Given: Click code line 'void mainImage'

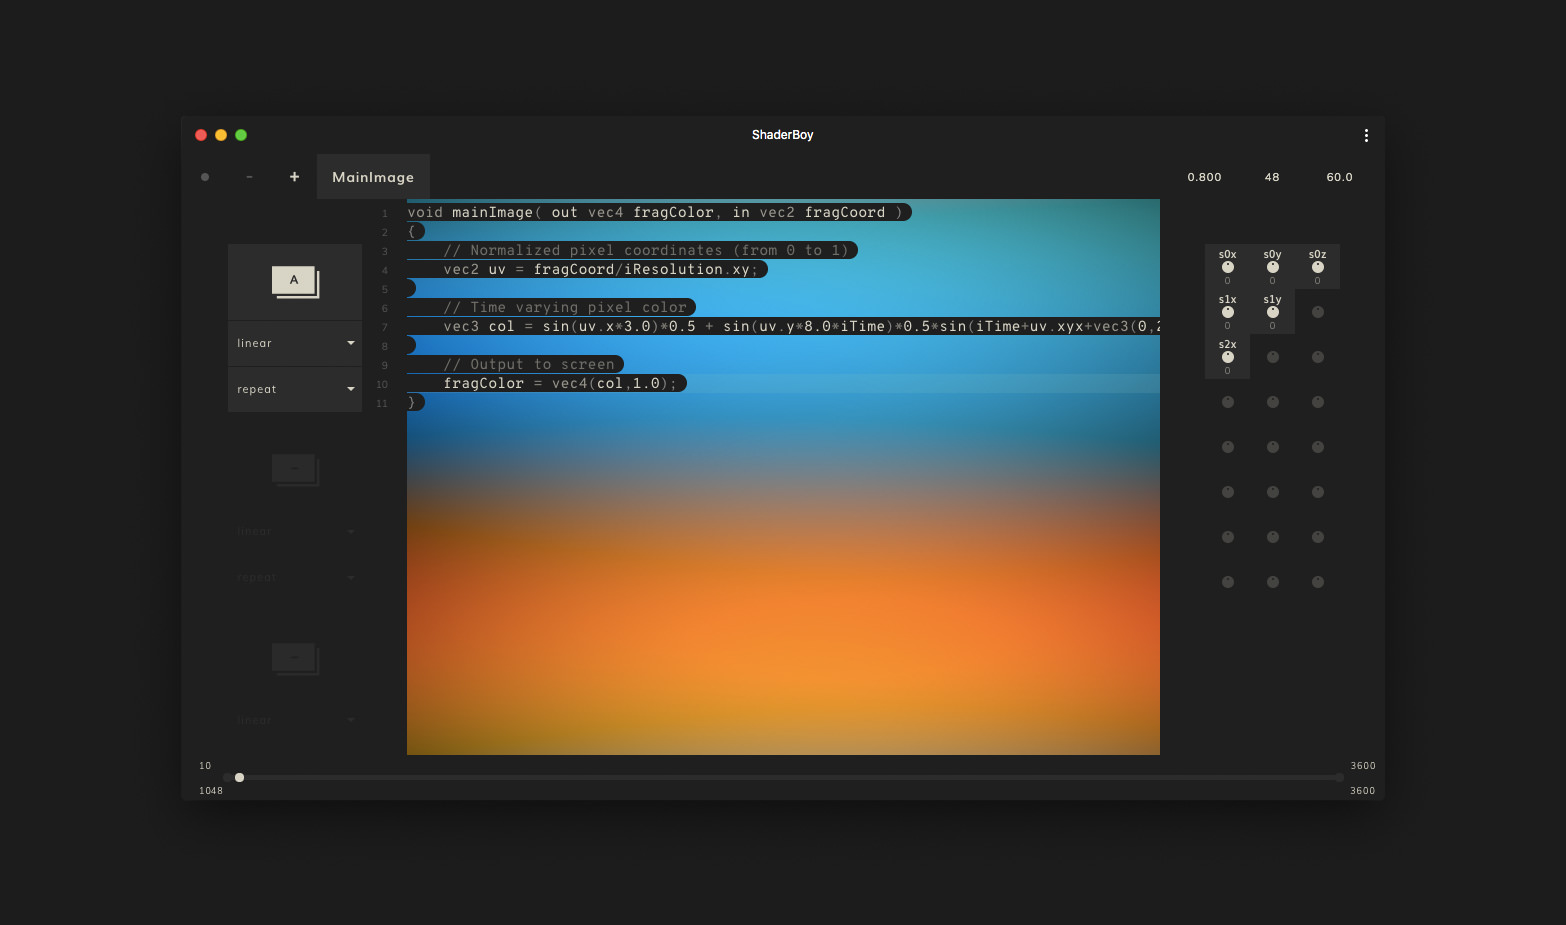Looking at the screenshot, I should click(659, 212).
